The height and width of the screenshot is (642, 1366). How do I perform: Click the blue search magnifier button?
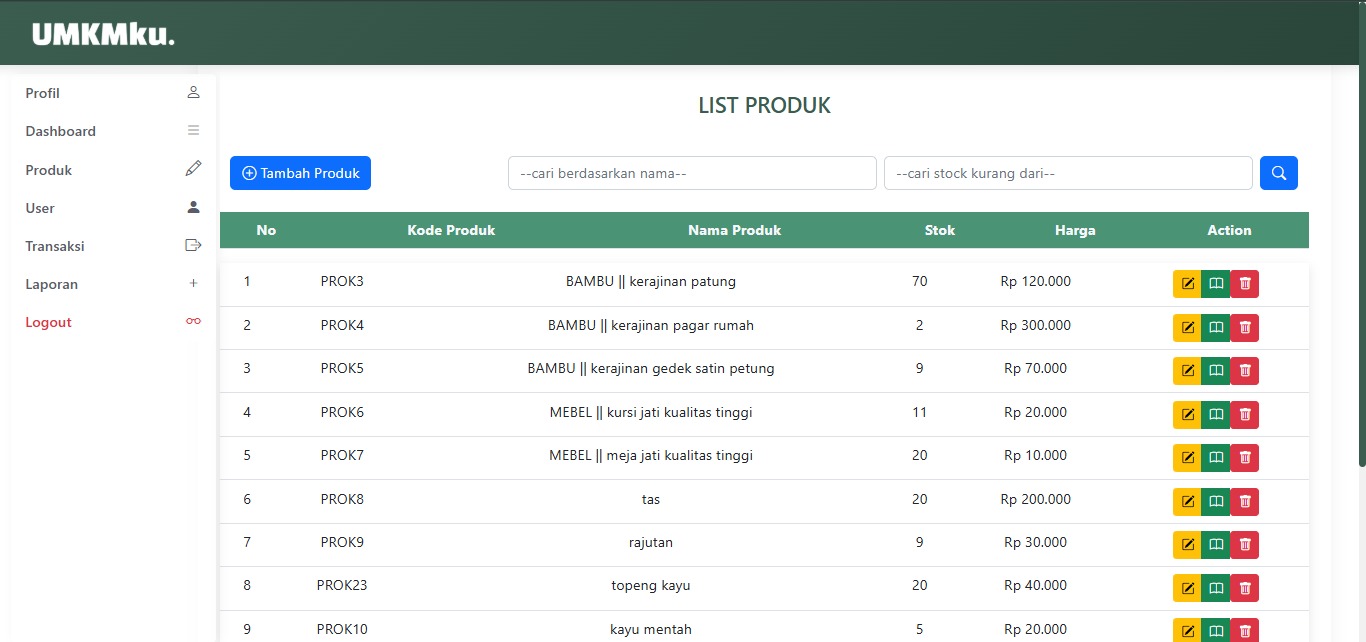click(x=1278, y=173)
